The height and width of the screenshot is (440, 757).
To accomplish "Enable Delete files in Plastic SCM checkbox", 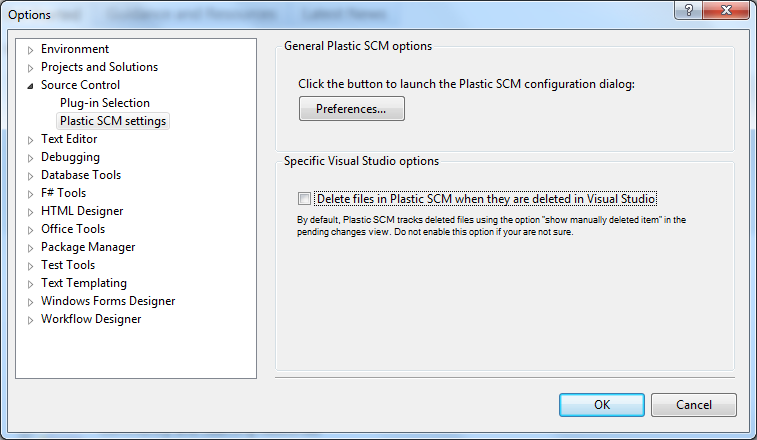I will 305,199.
